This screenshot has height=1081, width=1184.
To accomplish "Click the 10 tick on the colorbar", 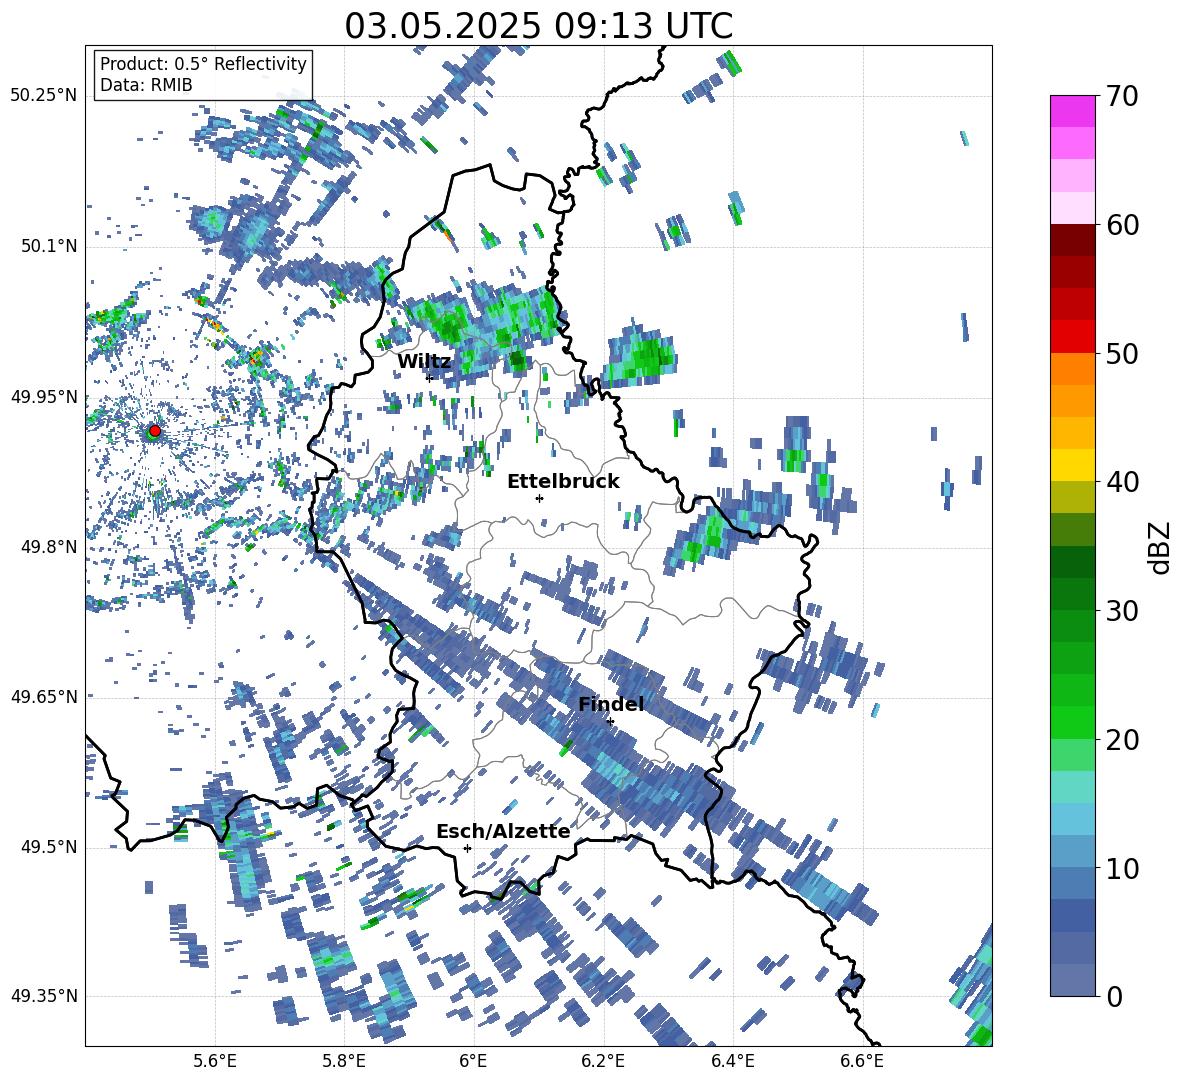I will 1121,868.
